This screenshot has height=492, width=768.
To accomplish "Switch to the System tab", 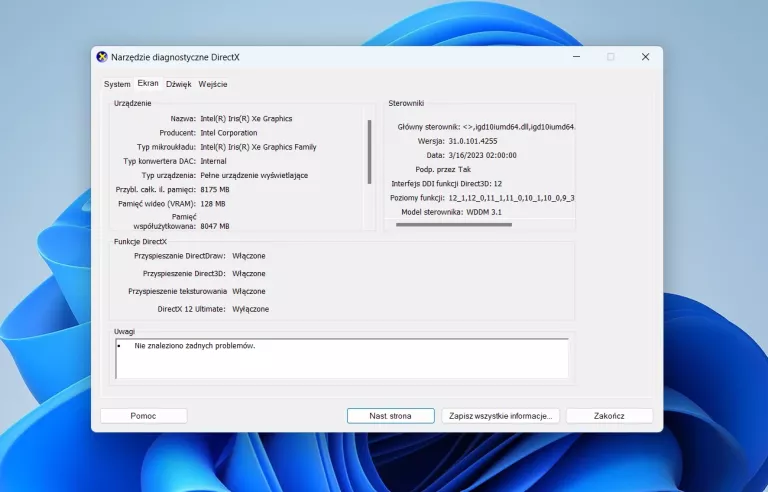I will (x=117, y=84).
